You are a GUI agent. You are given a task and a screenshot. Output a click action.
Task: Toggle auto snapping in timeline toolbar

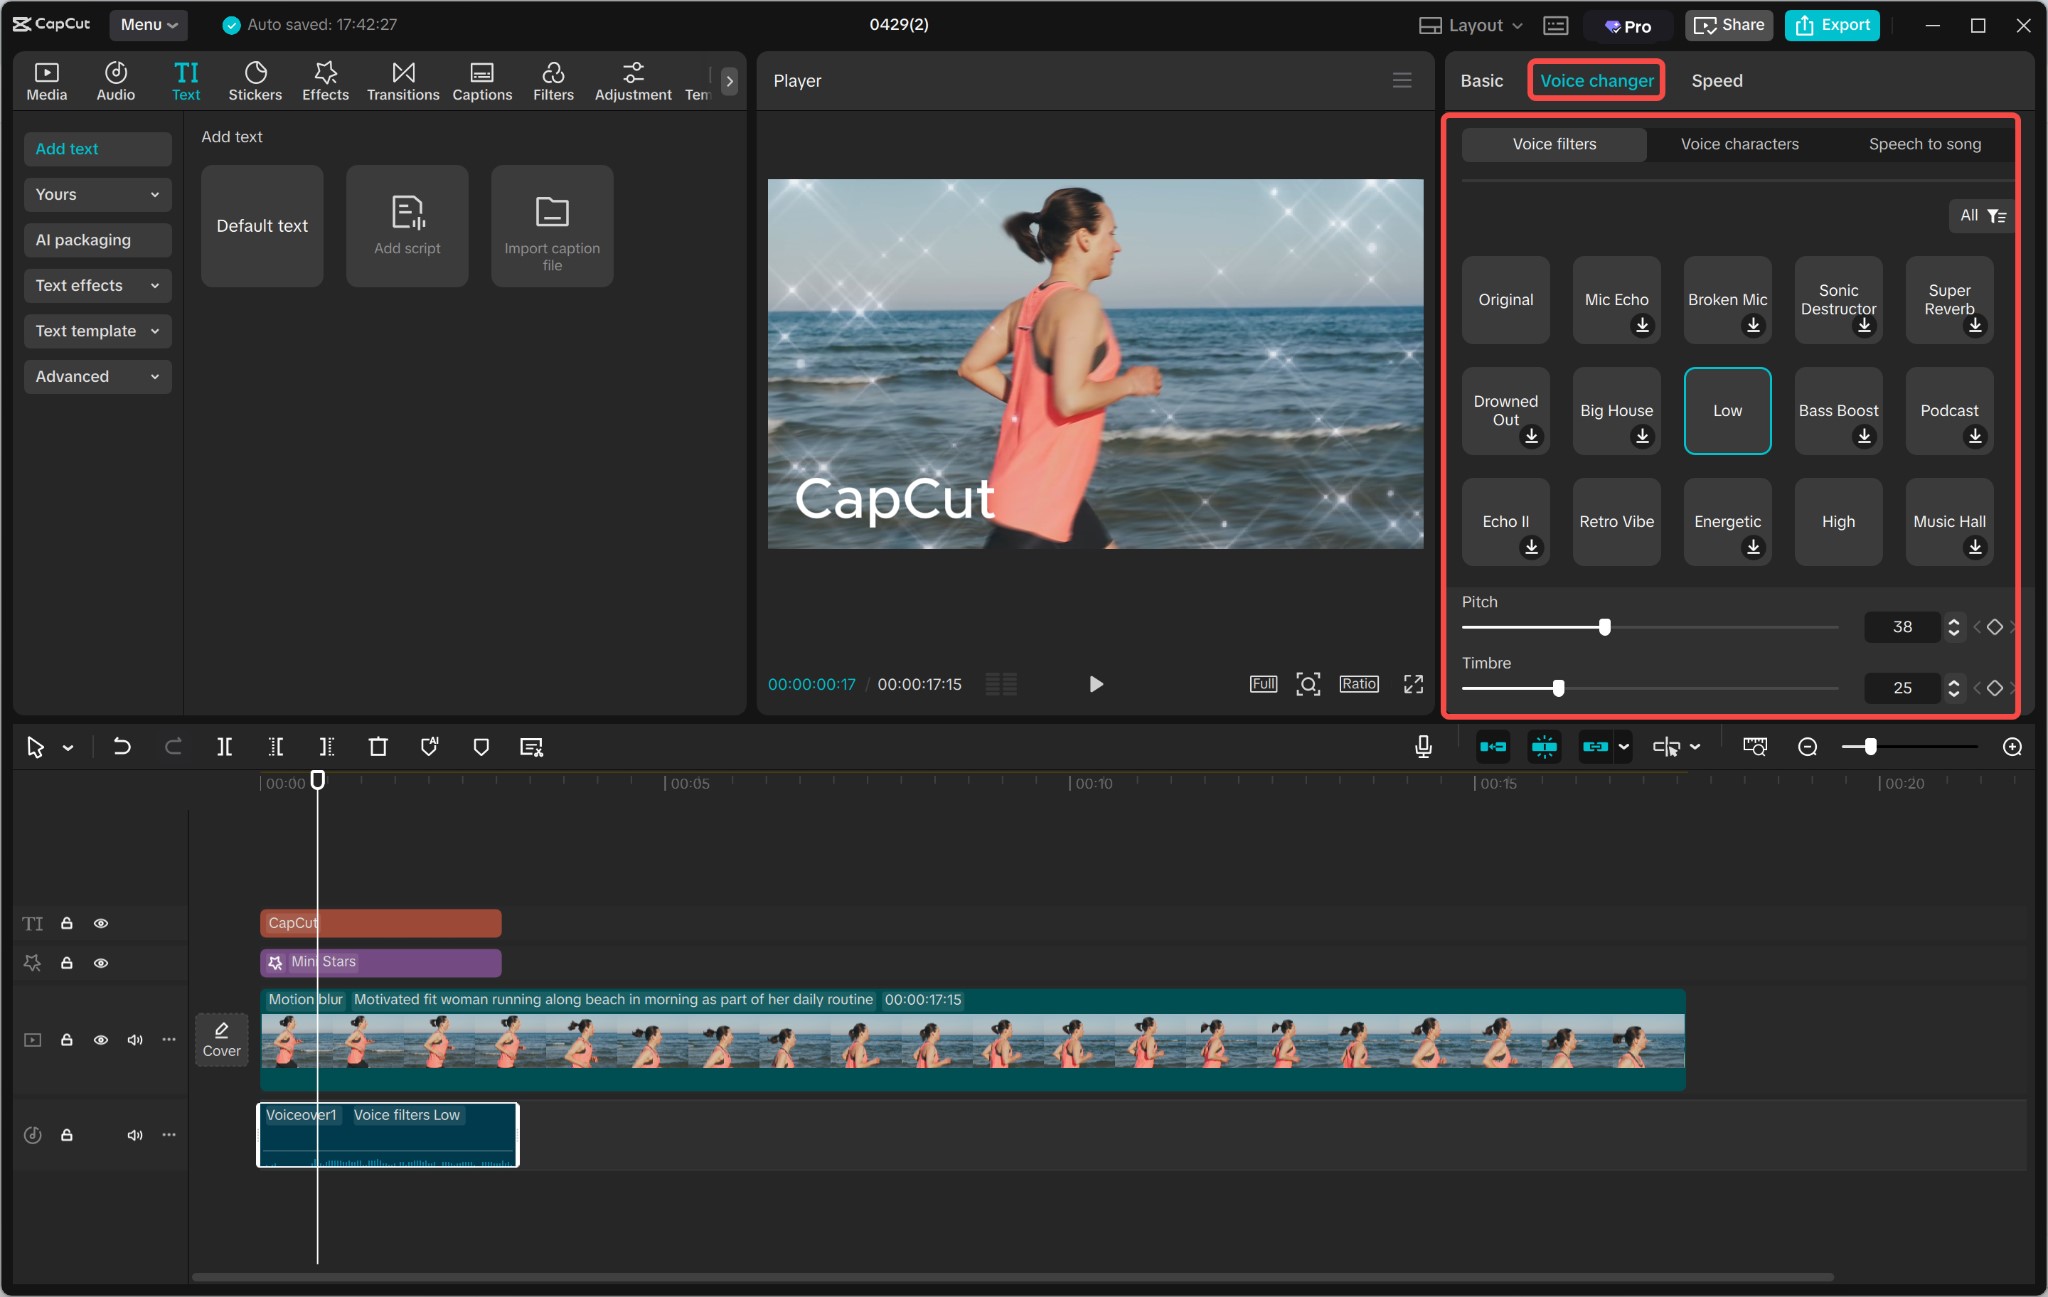(x=1544, y=746)
